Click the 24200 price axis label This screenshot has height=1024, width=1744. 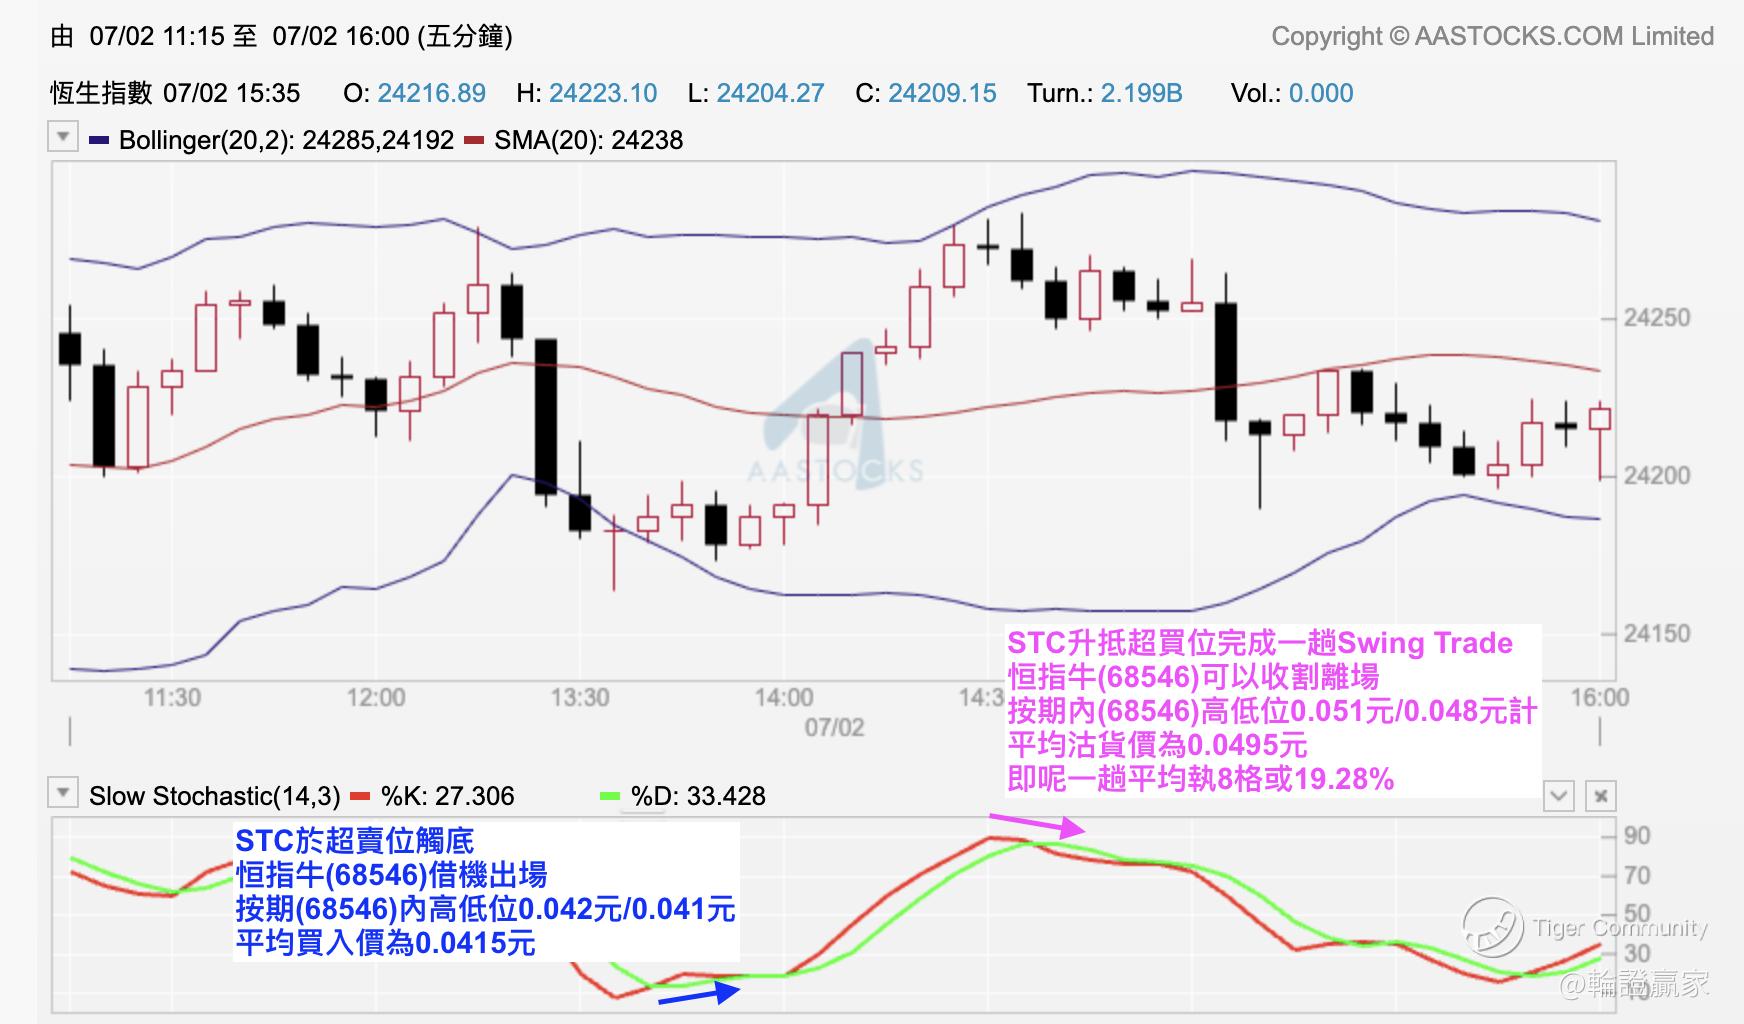[x=1657, y=475]
